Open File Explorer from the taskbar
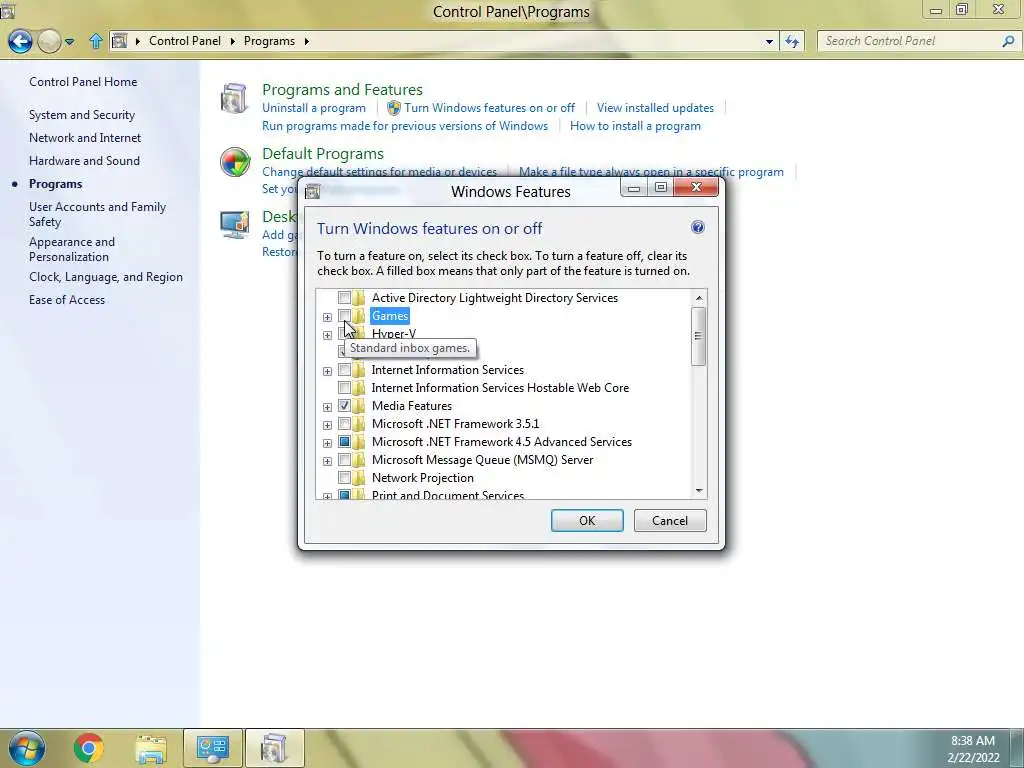The image size is (1024, 768). 150,748
